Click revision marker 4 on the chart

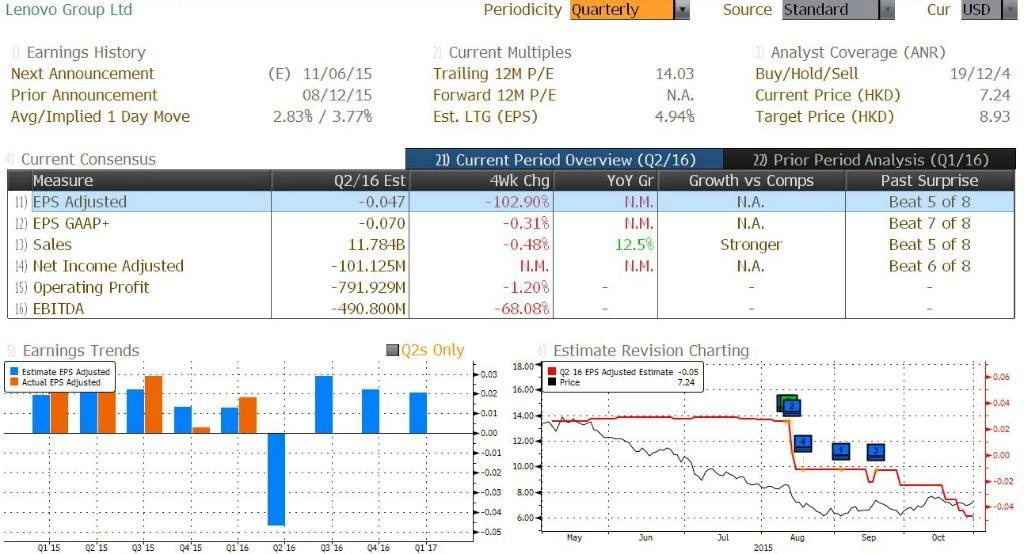tap(802, 443)
